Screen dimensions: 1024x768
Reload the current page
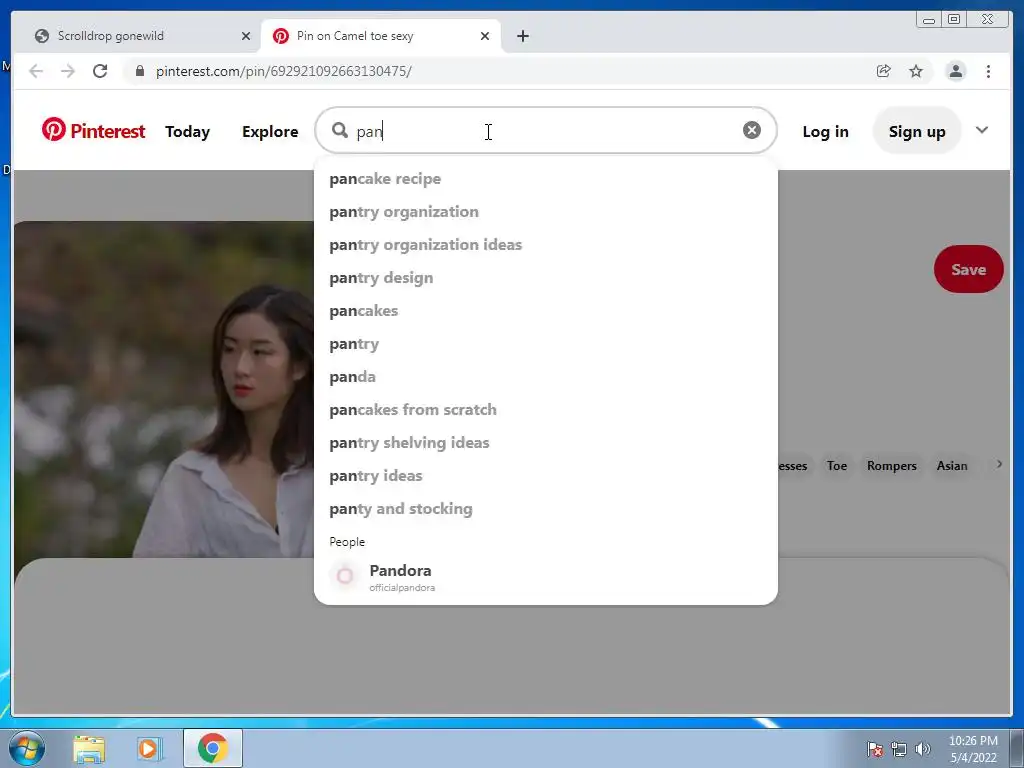[100, 71]
